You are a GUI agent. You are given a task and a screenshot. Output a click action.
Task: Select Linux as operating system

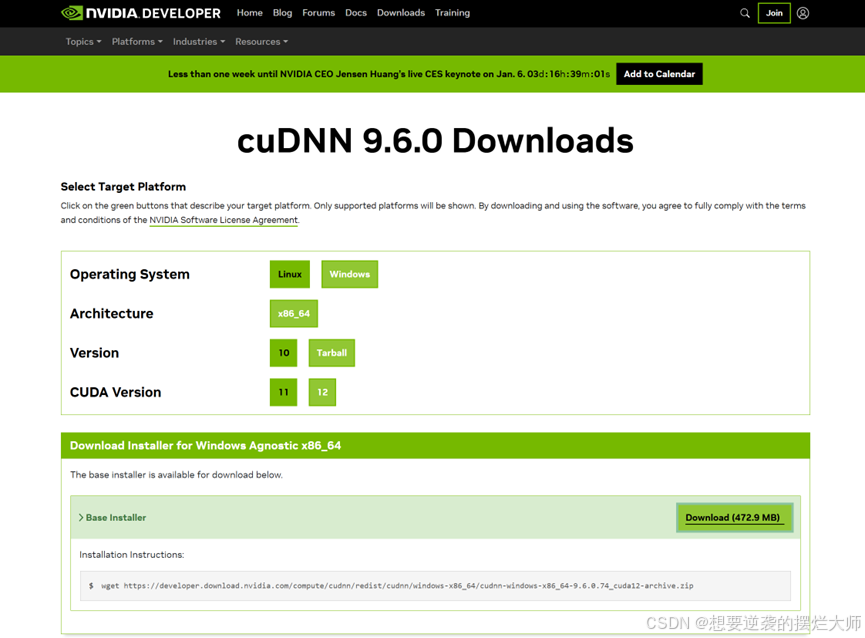[290, 274]
